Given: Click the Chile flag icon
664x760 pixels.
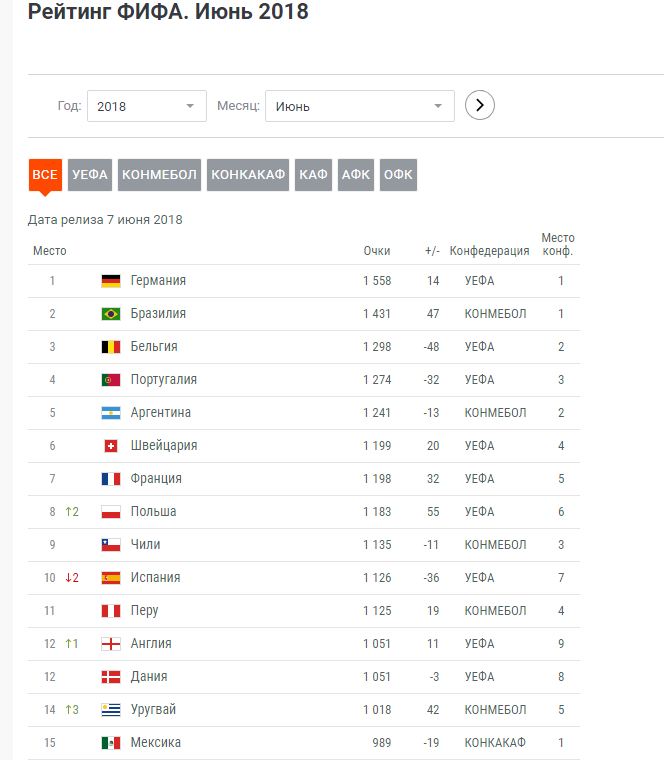Looking at the screenshot, I should pyautogui.click(x=111, y=545).
